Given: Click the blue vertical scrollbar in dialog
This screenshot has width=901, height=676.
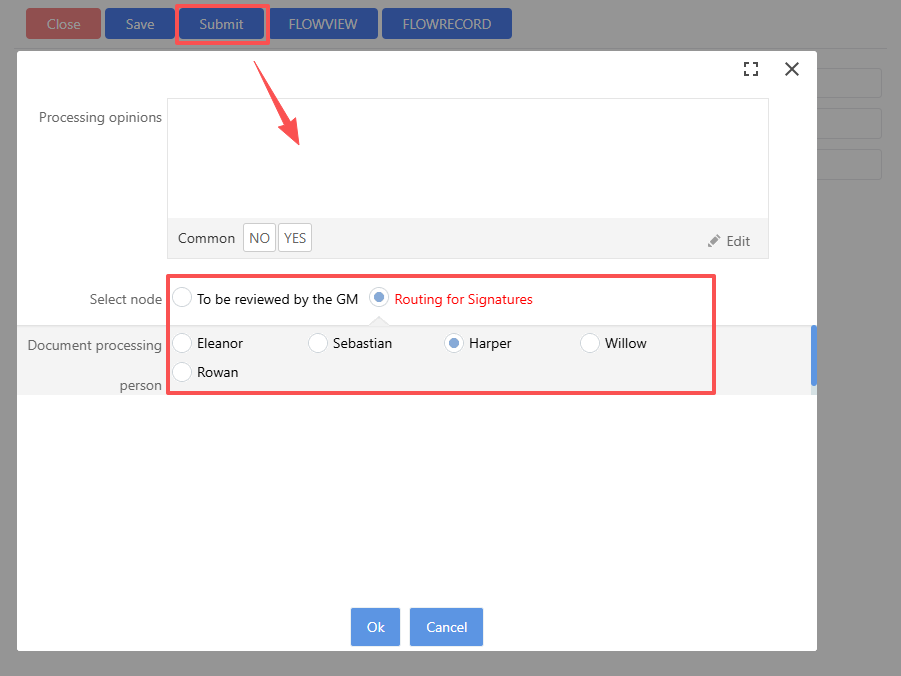Looking at the screenshot, I should 813,355.
